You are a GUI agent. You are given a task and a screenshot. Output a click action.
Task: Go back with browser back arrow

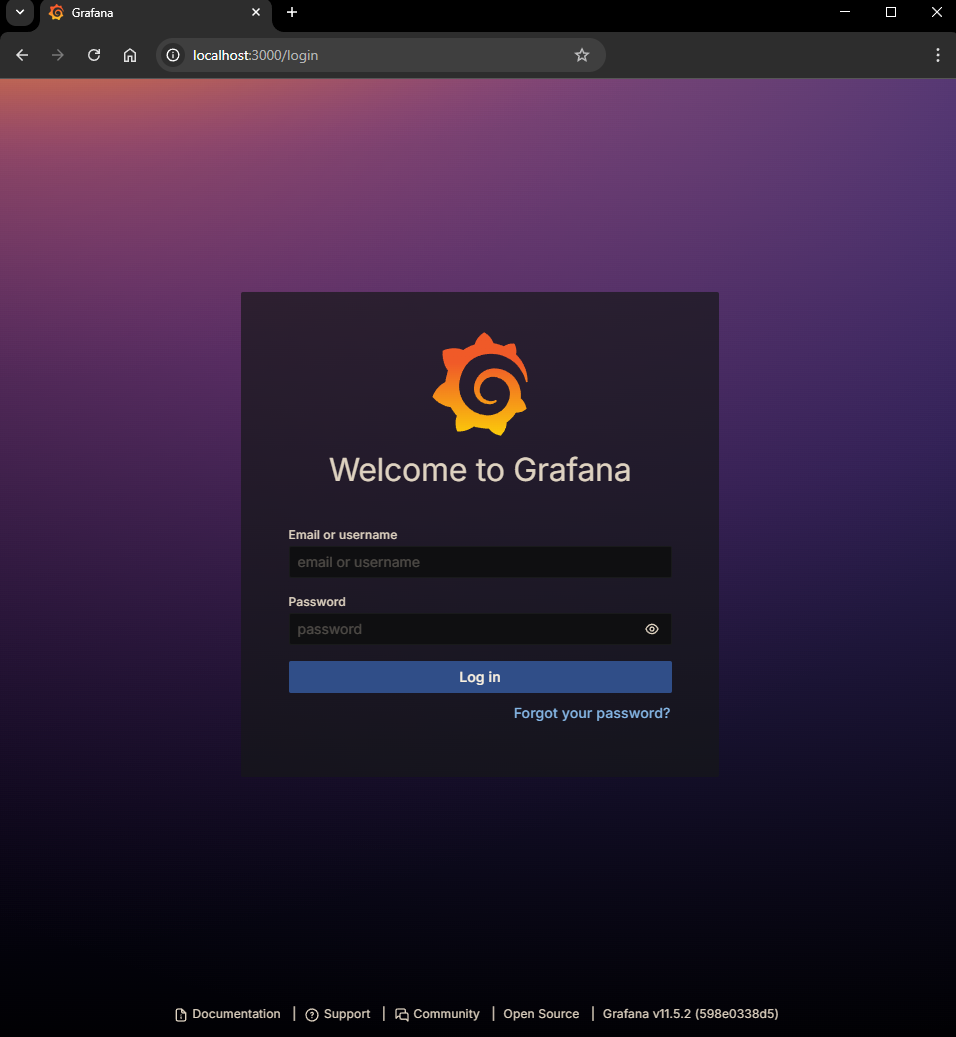click(x=22, y=55)
